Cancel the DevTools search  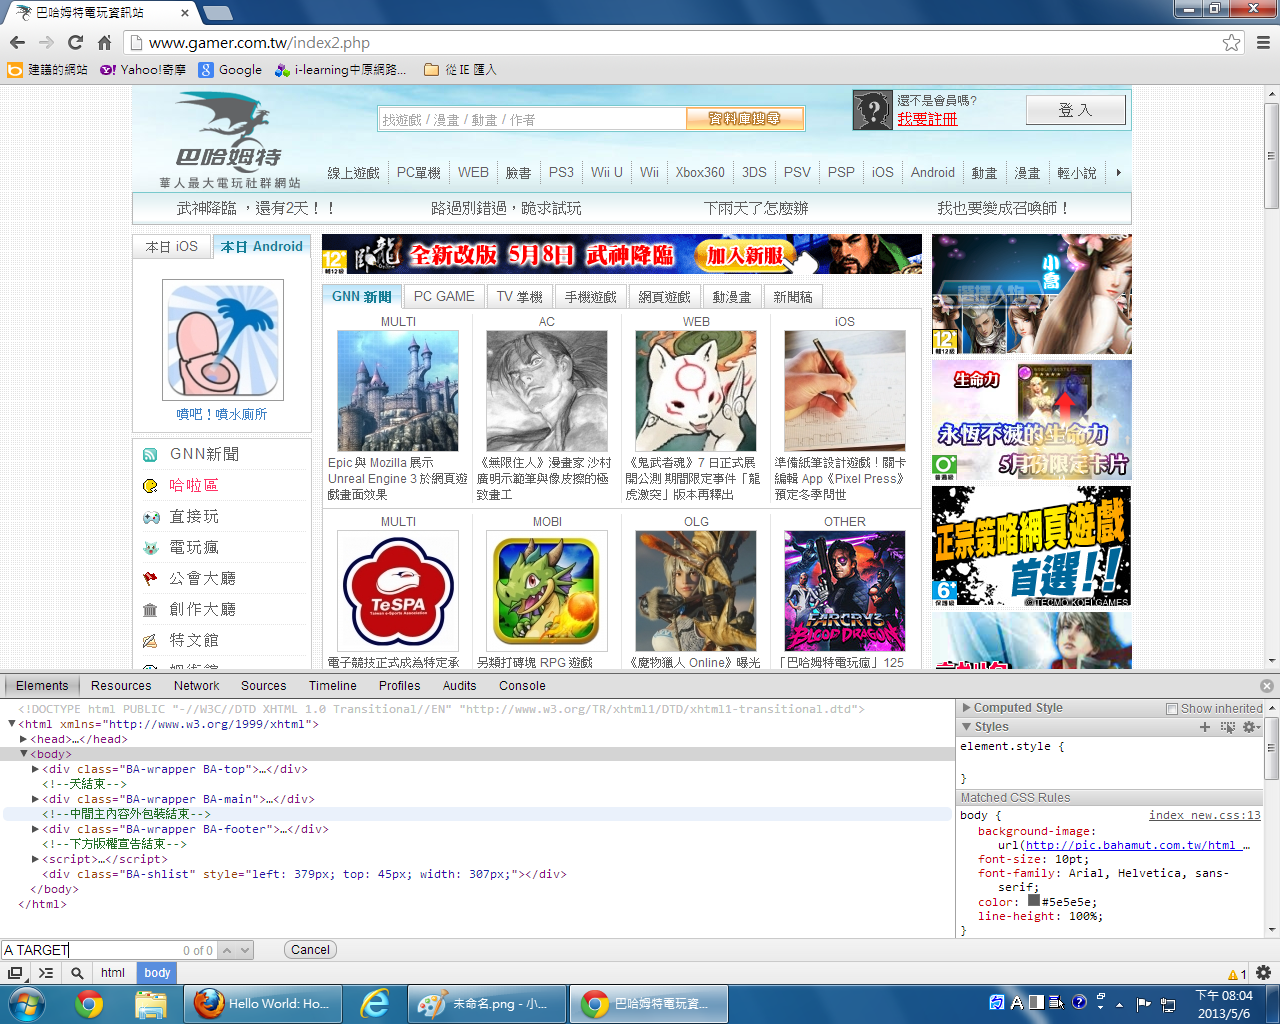click(310, 950)
